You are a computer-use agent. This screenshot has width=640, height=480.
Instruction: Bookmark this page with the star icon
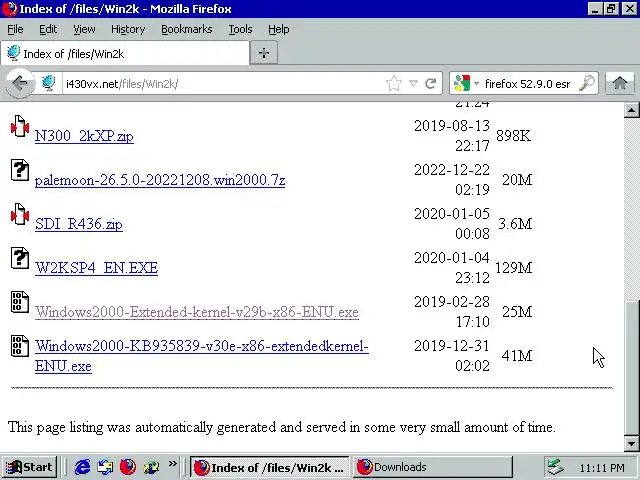tap(393, 84)
